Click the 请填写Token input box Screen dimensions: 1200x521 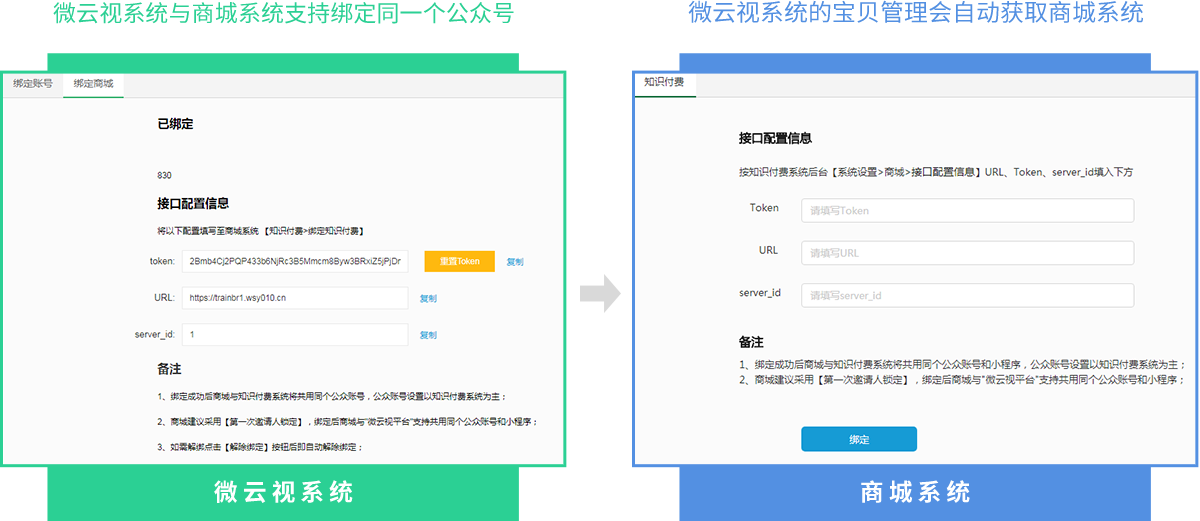[966, 210]
